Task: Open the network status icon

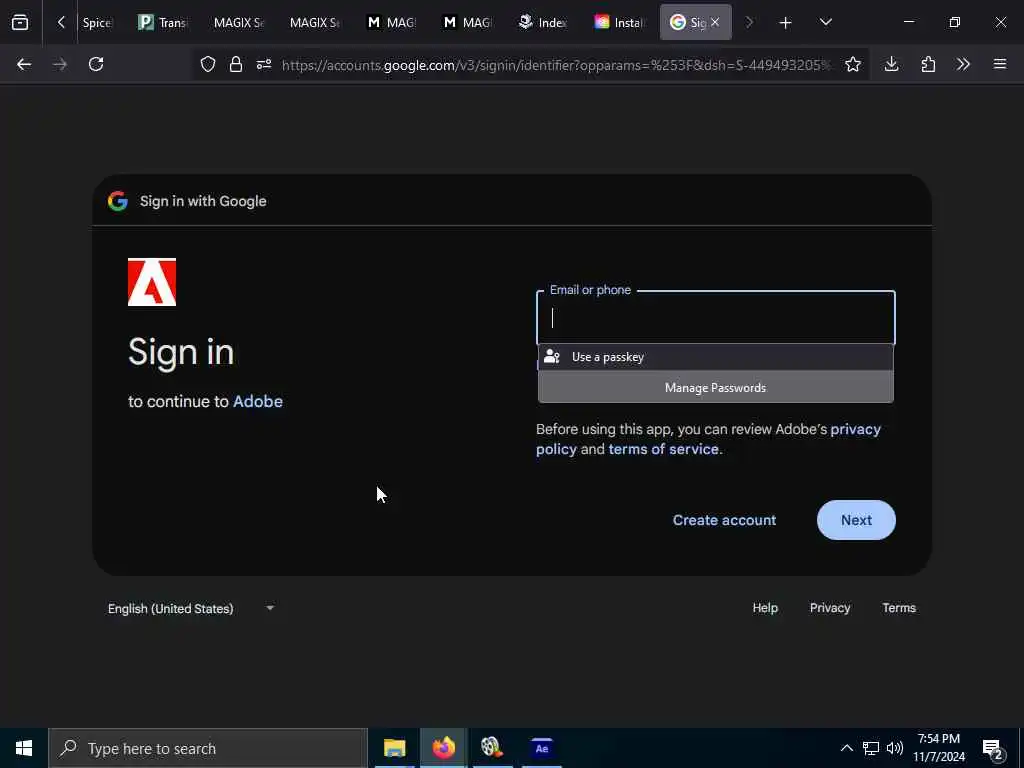Action: pos(871,748)
